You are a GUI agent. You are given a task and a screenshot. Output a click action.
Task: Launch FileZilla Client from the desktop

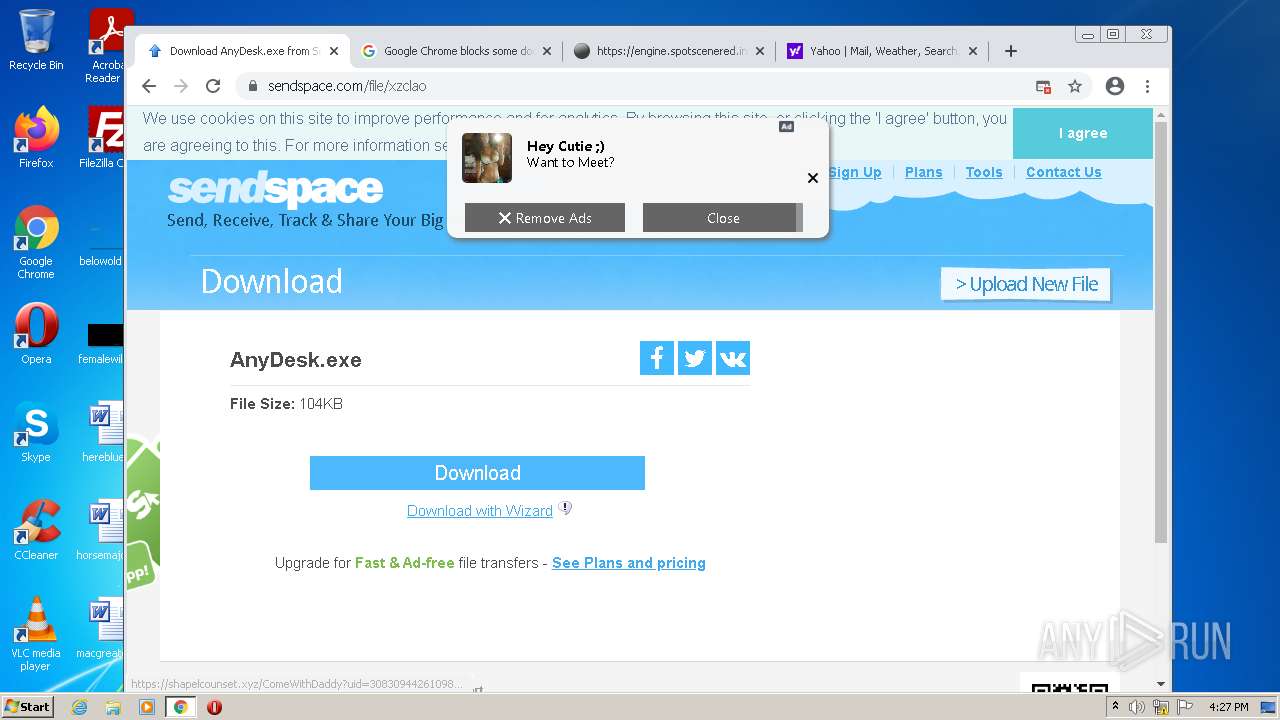click(104, 137)
